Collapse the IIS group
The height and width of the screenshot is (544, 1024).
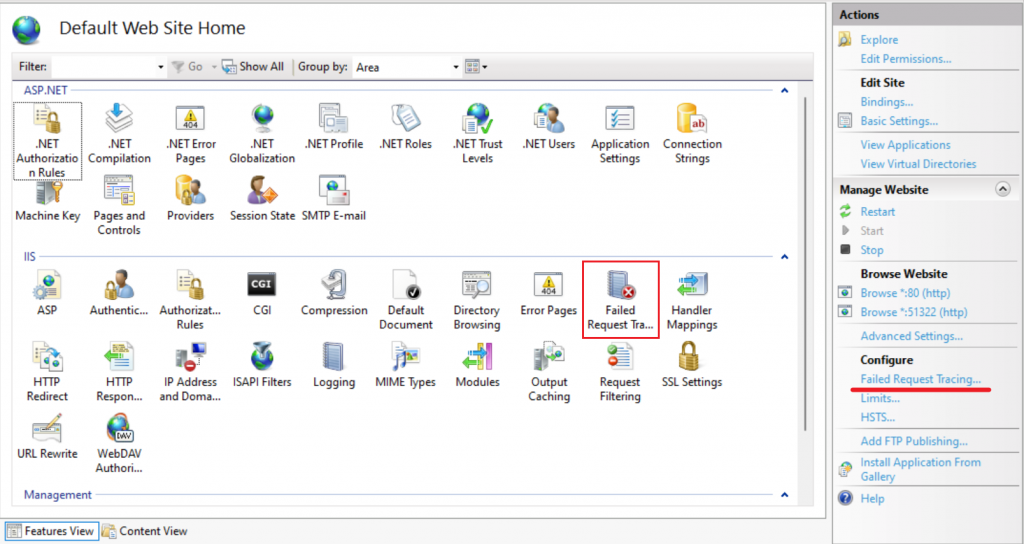coord(785,257)
